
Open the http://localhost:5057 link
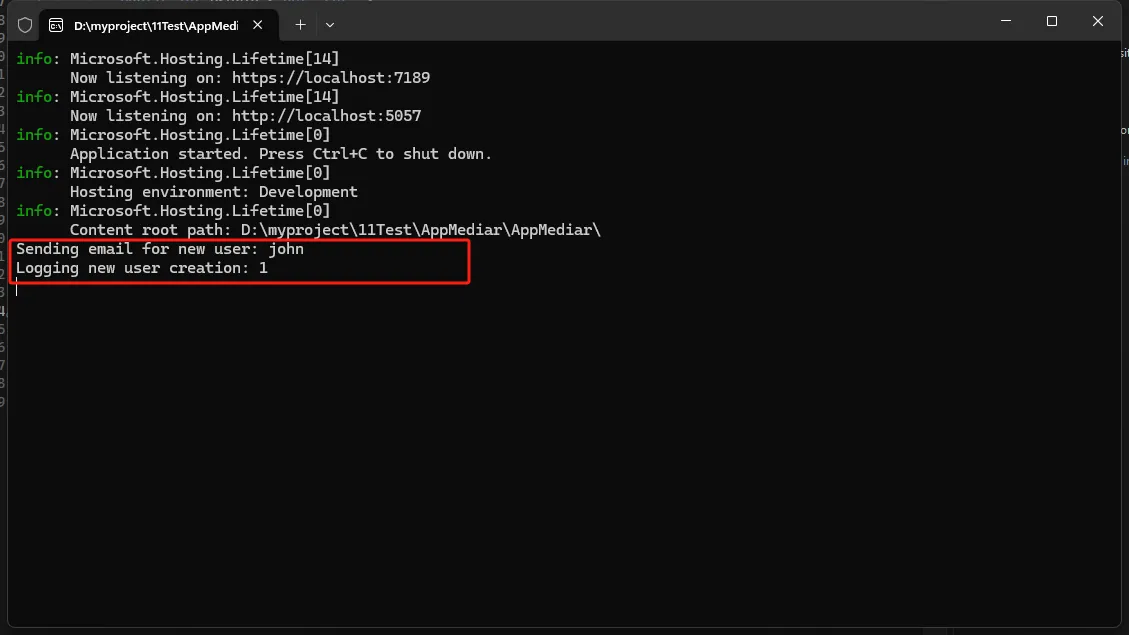point(326,116)
